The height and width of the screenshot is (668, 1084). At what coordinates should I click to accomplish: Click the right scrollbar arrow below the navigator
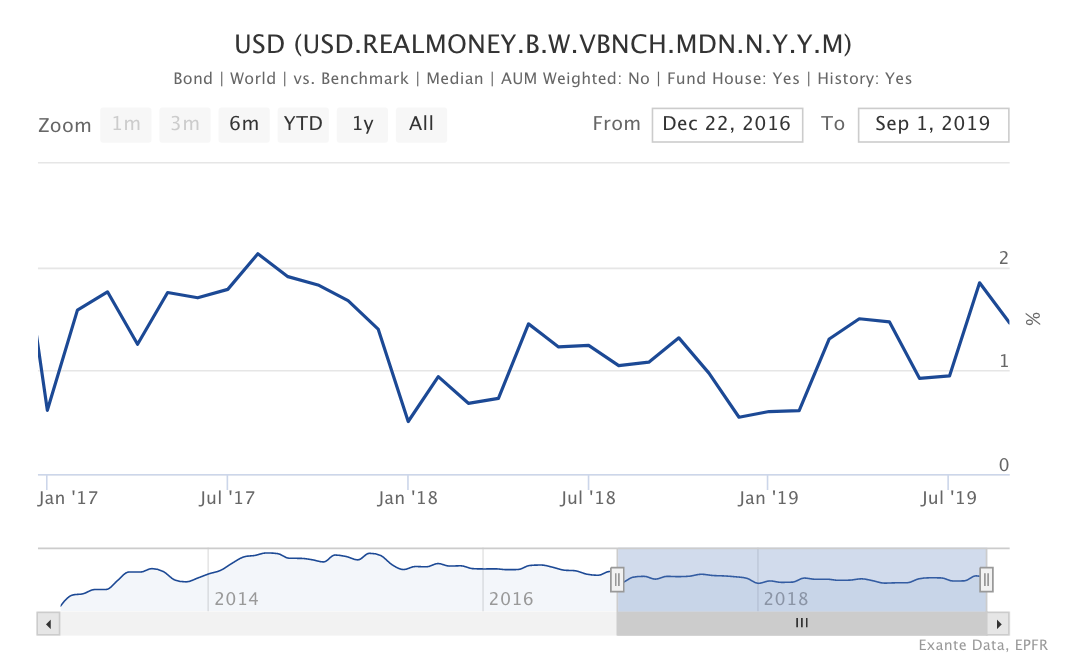pos(999,623)
